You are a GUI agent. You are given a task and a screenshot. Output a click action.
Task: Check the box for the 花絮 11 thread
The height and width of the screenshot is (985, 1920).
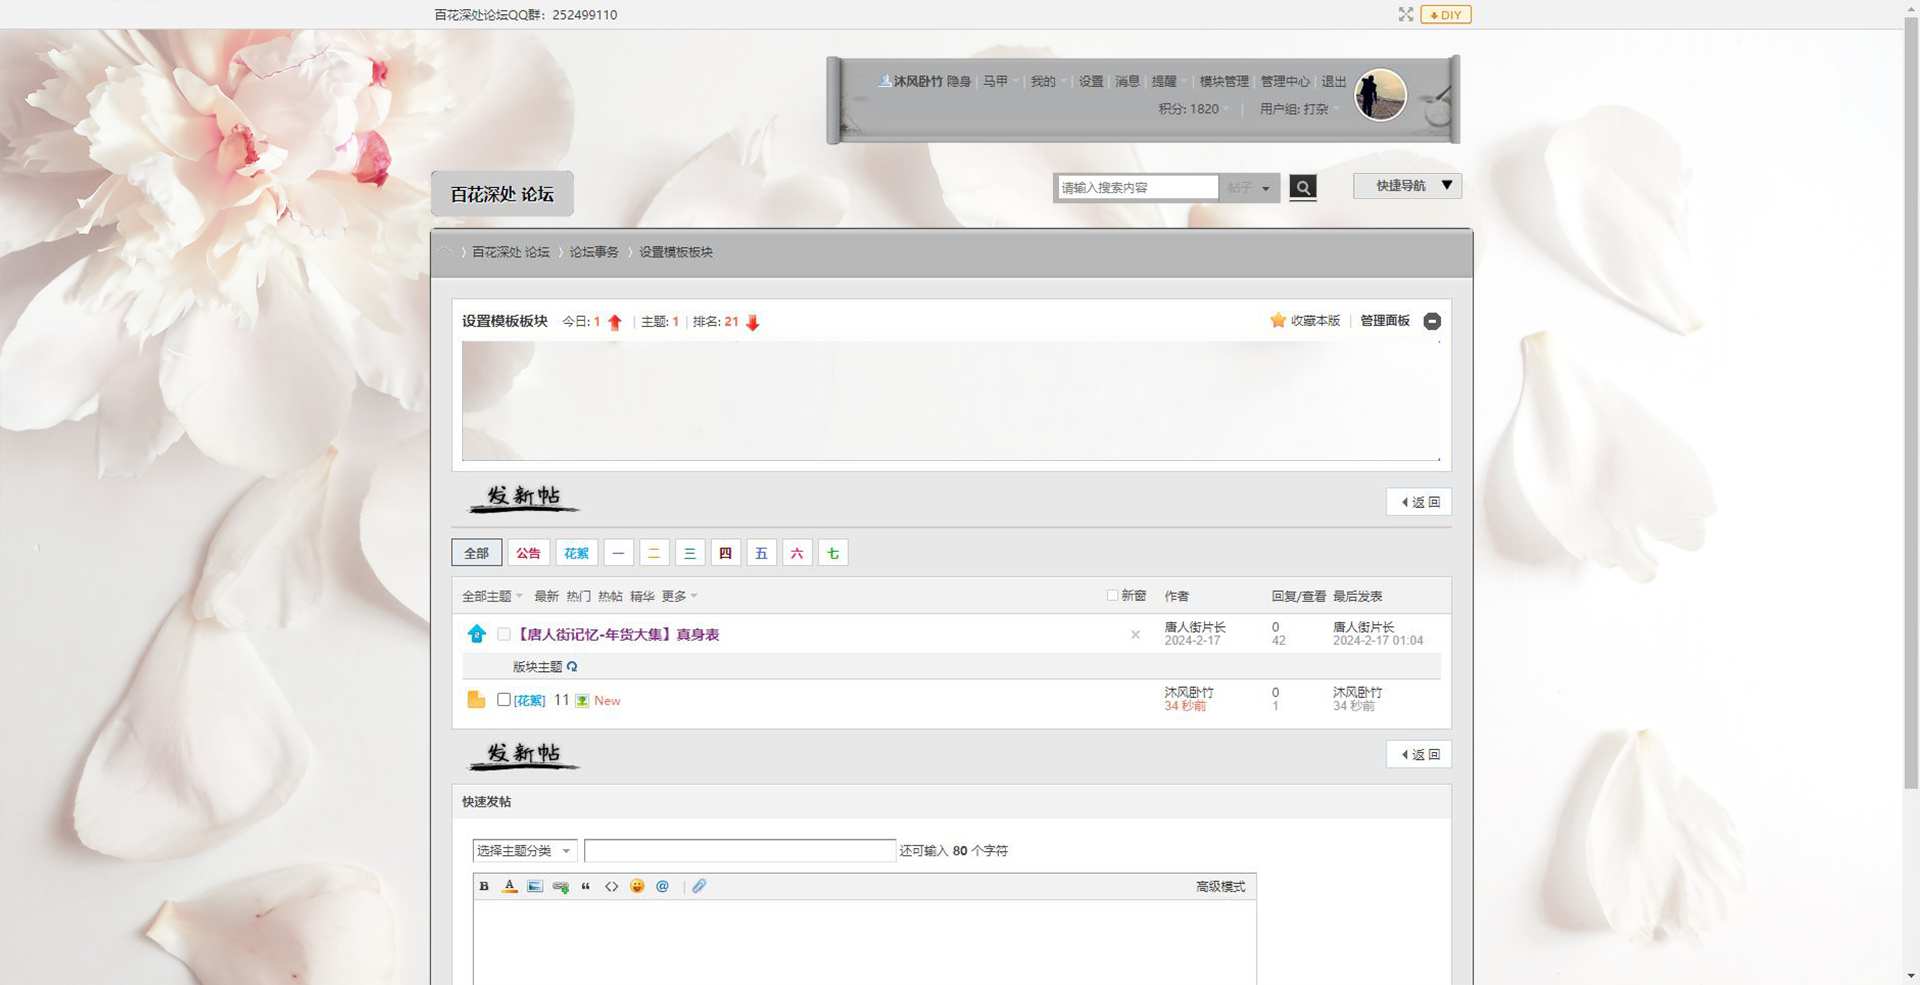coord(504,700)
